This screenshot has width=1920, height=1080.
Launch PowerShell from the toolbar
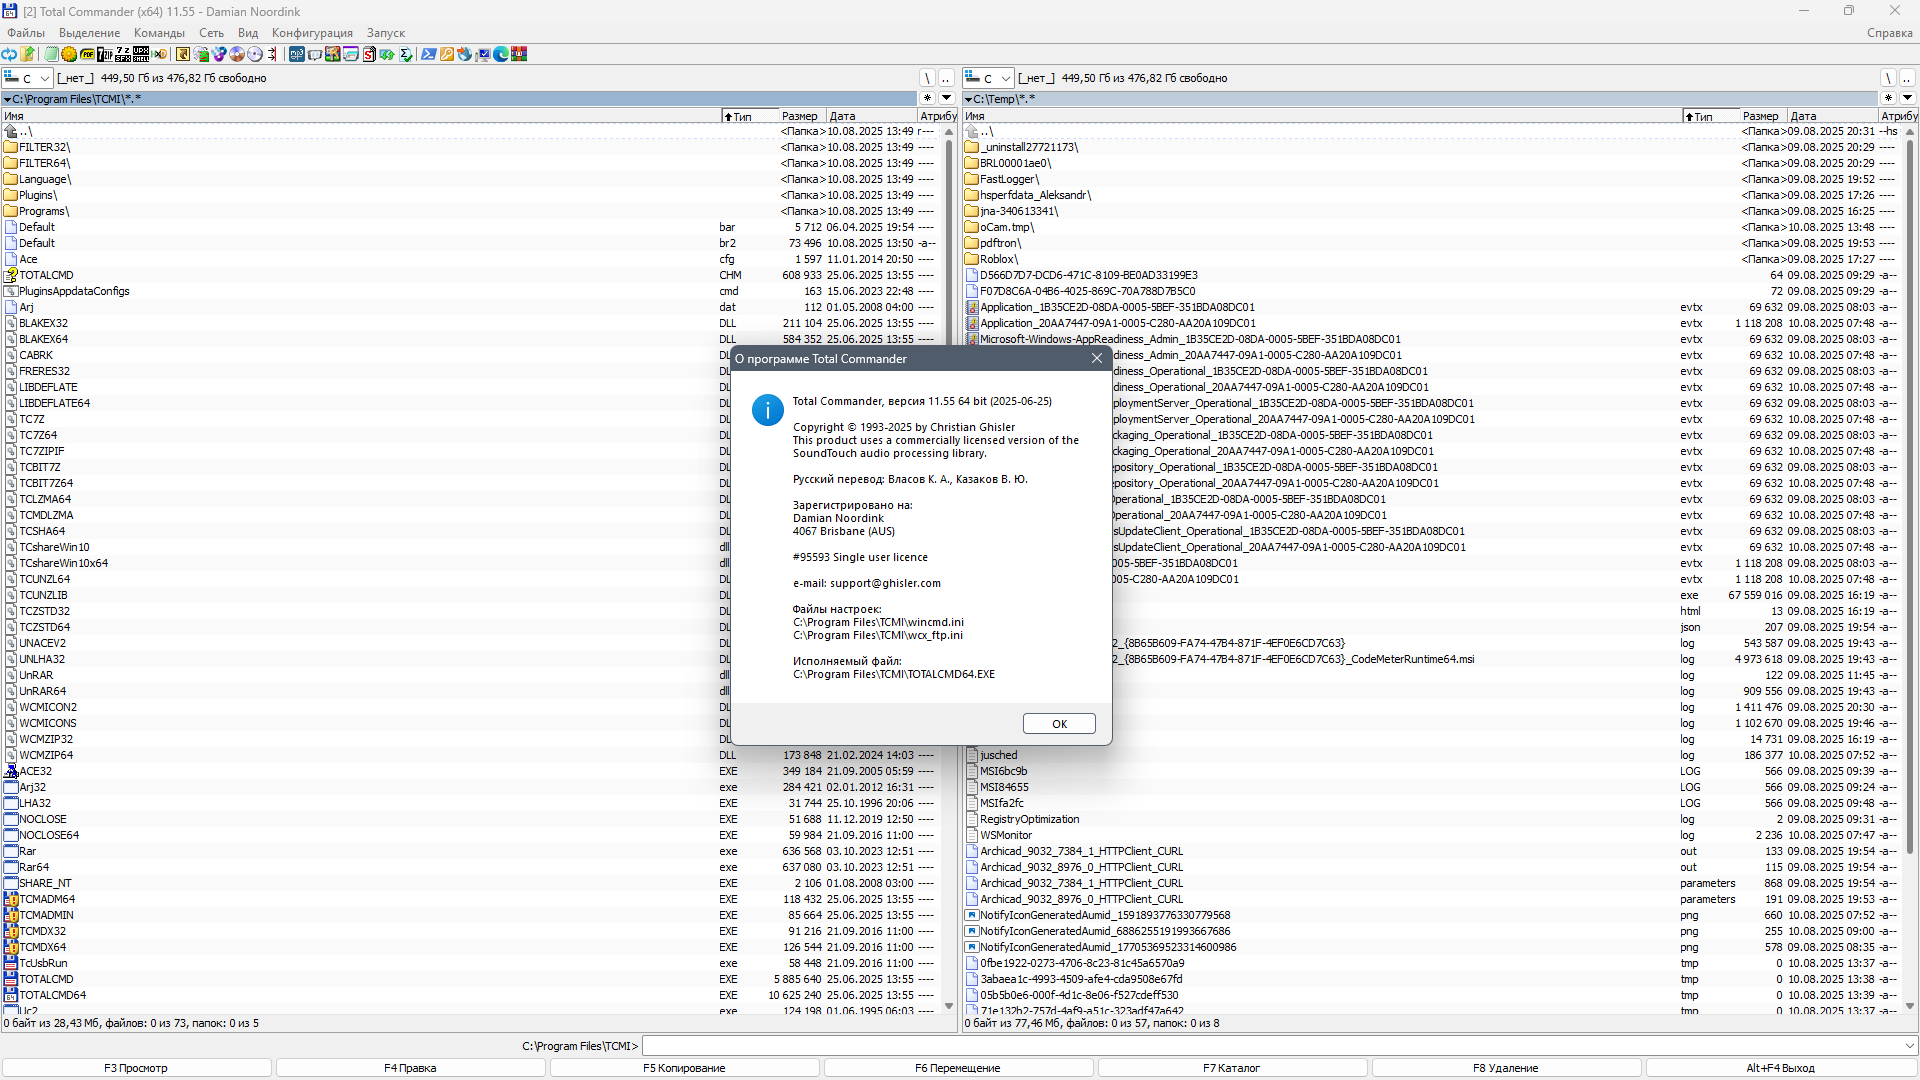click(429, 54)
